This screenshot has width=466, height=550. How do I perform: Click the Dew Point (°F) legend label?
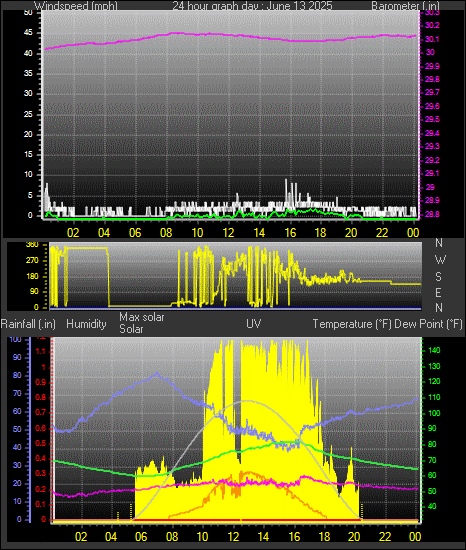(x=428, y=324)
